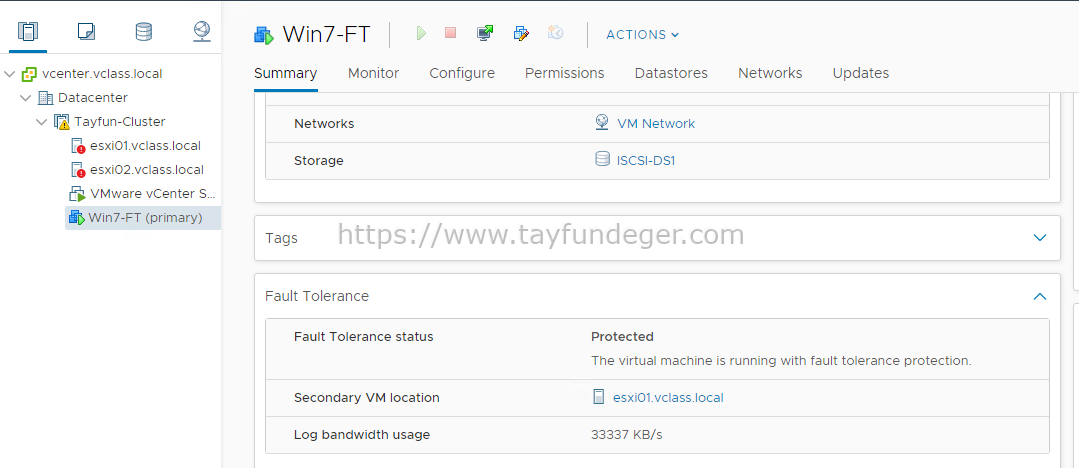1079x468 pixels.
Task: Select Win7-FT (primary) in the tree
Action: [x=145, y=218]
